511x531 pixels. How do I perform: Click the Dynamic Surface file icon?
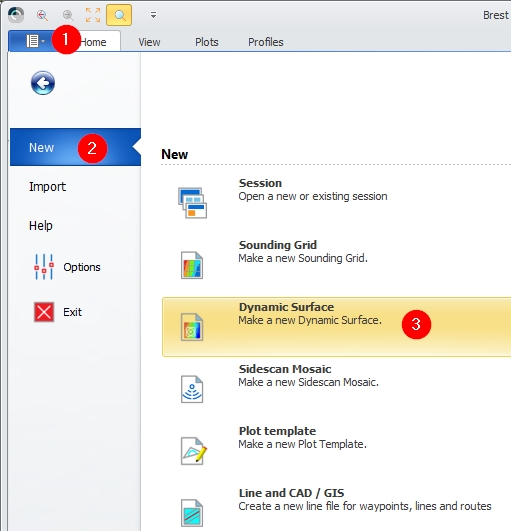tap(192, 327)
